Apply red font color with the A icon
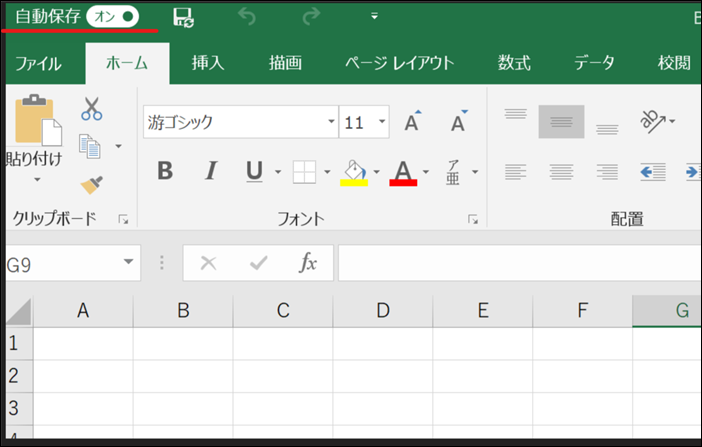702x447 pixels. tap(403, 172)
